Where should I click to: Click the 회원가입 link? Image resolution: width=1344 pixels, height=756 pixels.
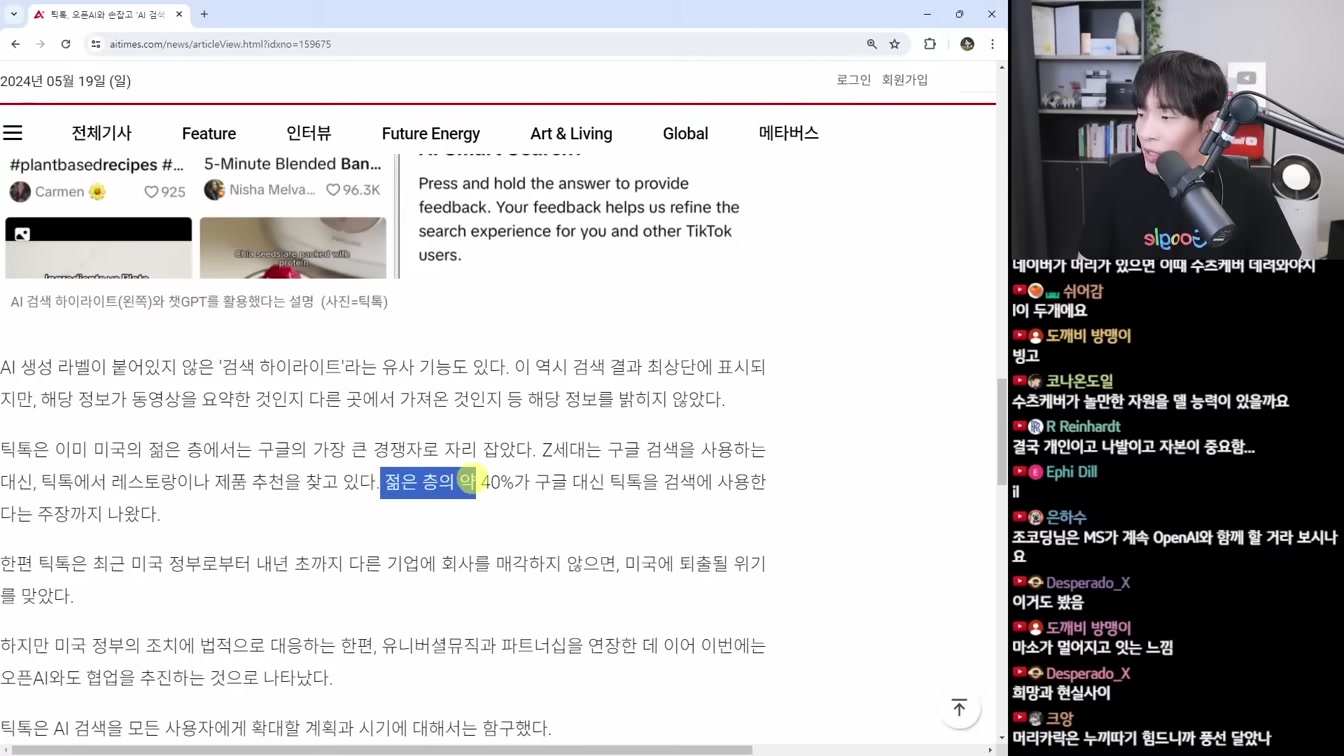coord(905,80)
